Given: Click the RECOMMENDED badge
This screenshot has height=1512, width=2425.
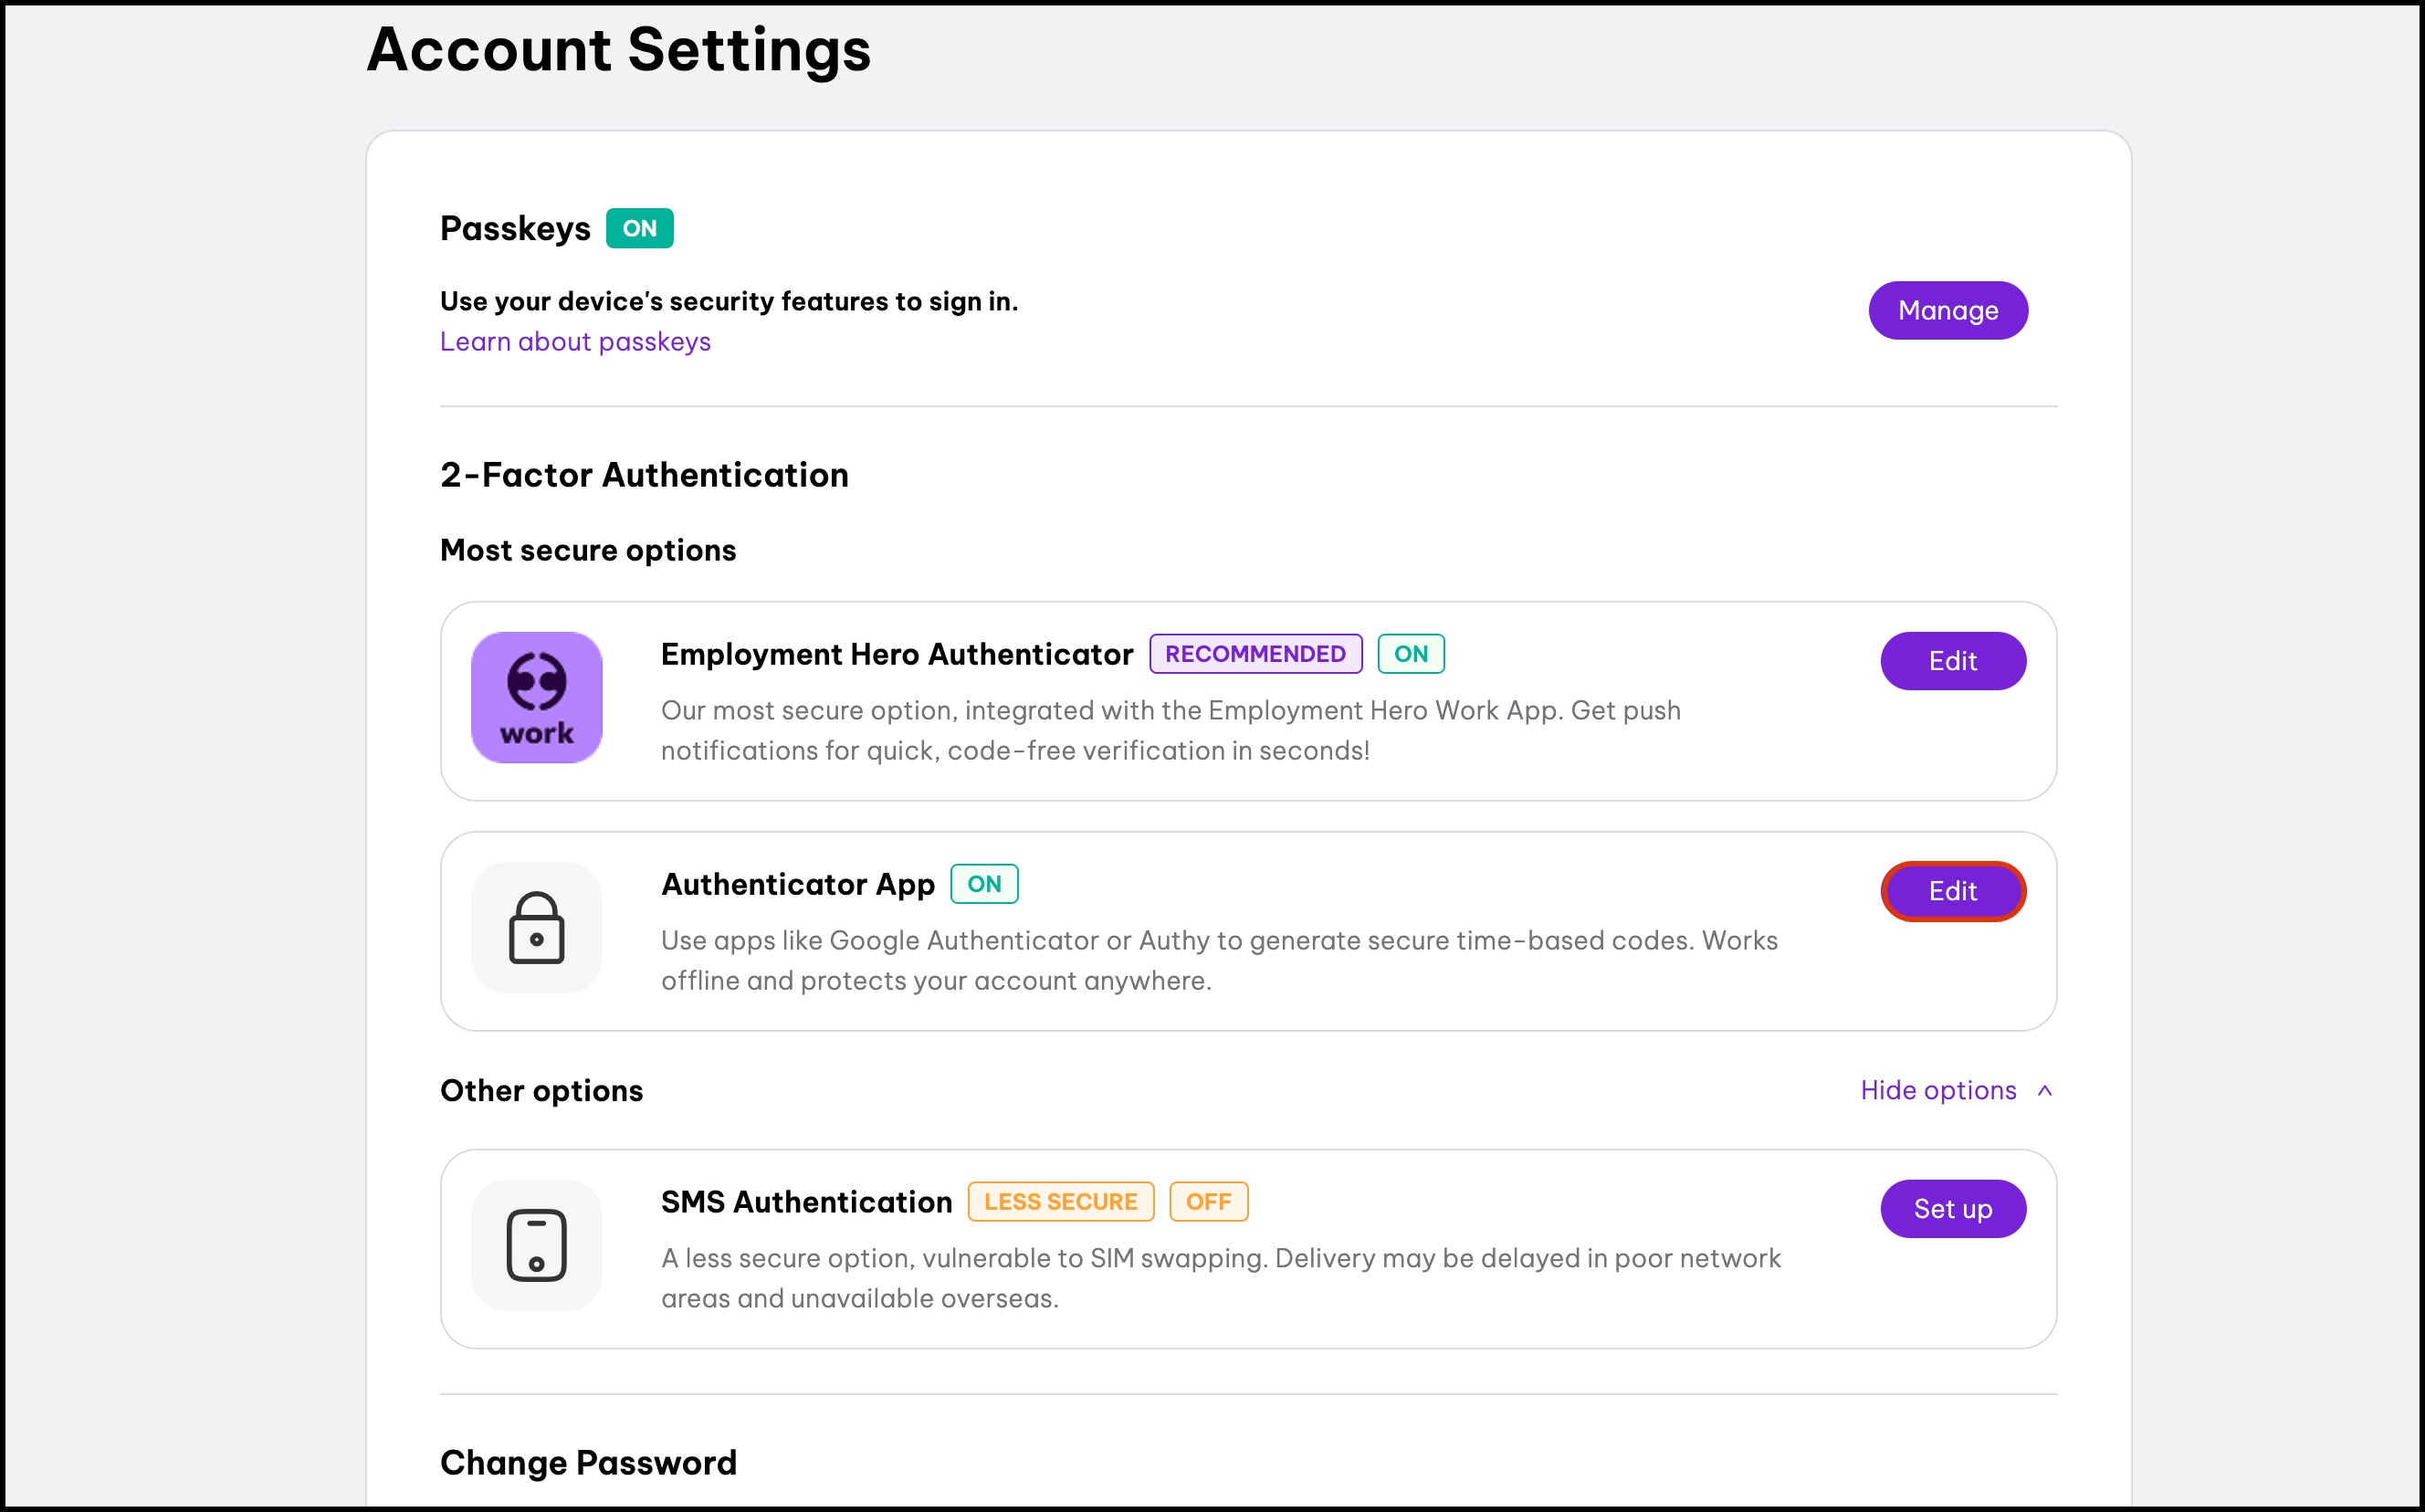Looking at the screenshot, I should coord(1255,654).
